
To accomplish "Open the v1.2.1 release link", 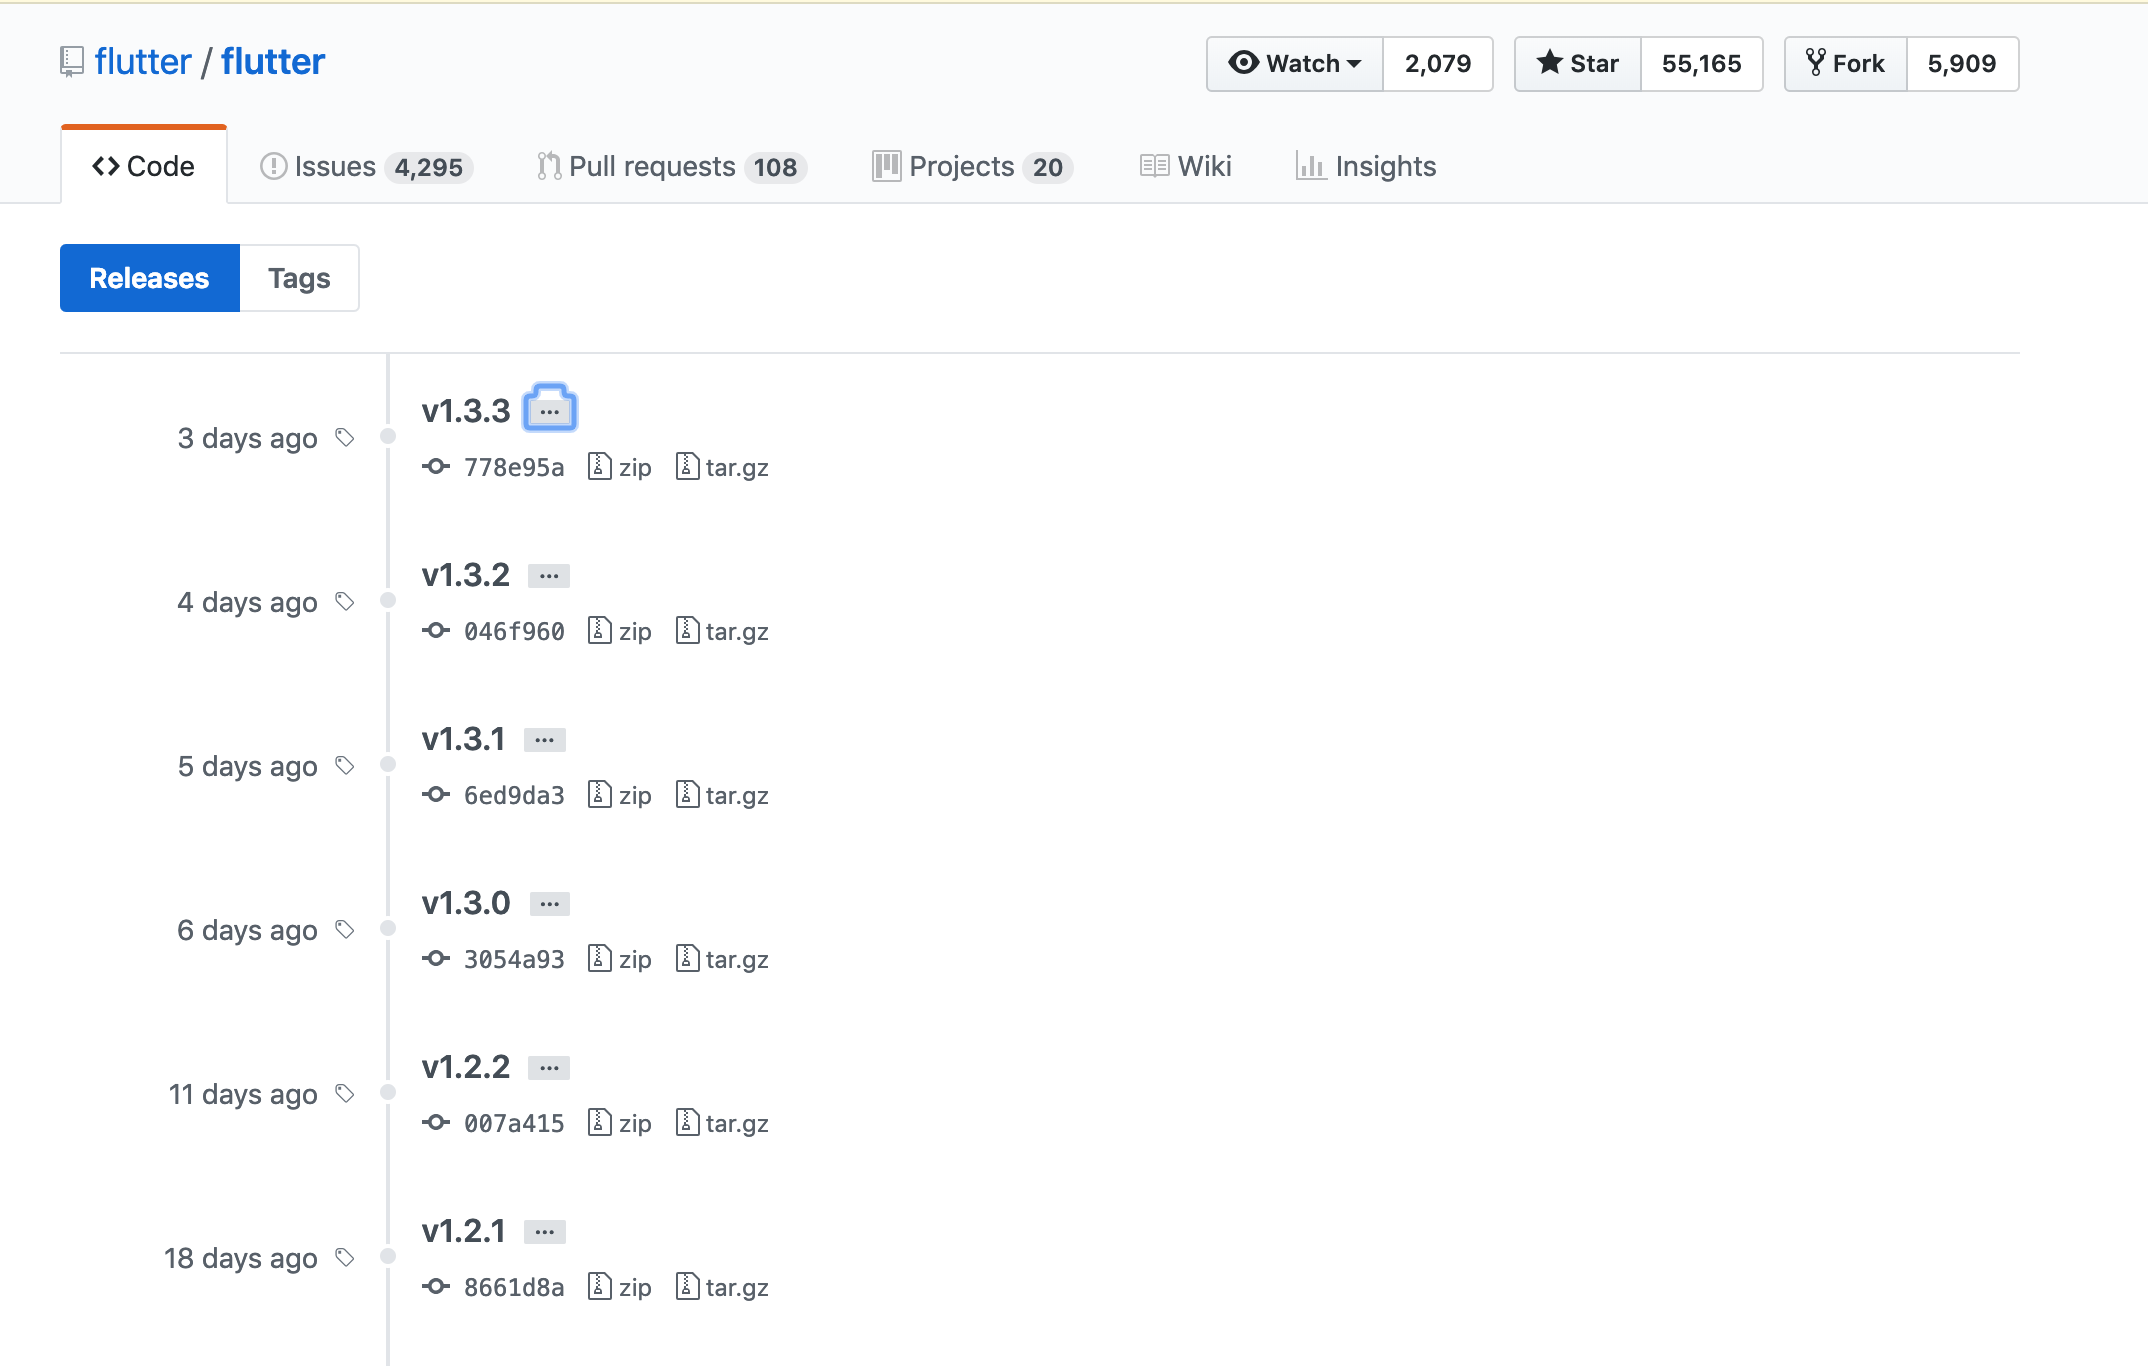I will pyautogui.click(x=463, y=1231).
